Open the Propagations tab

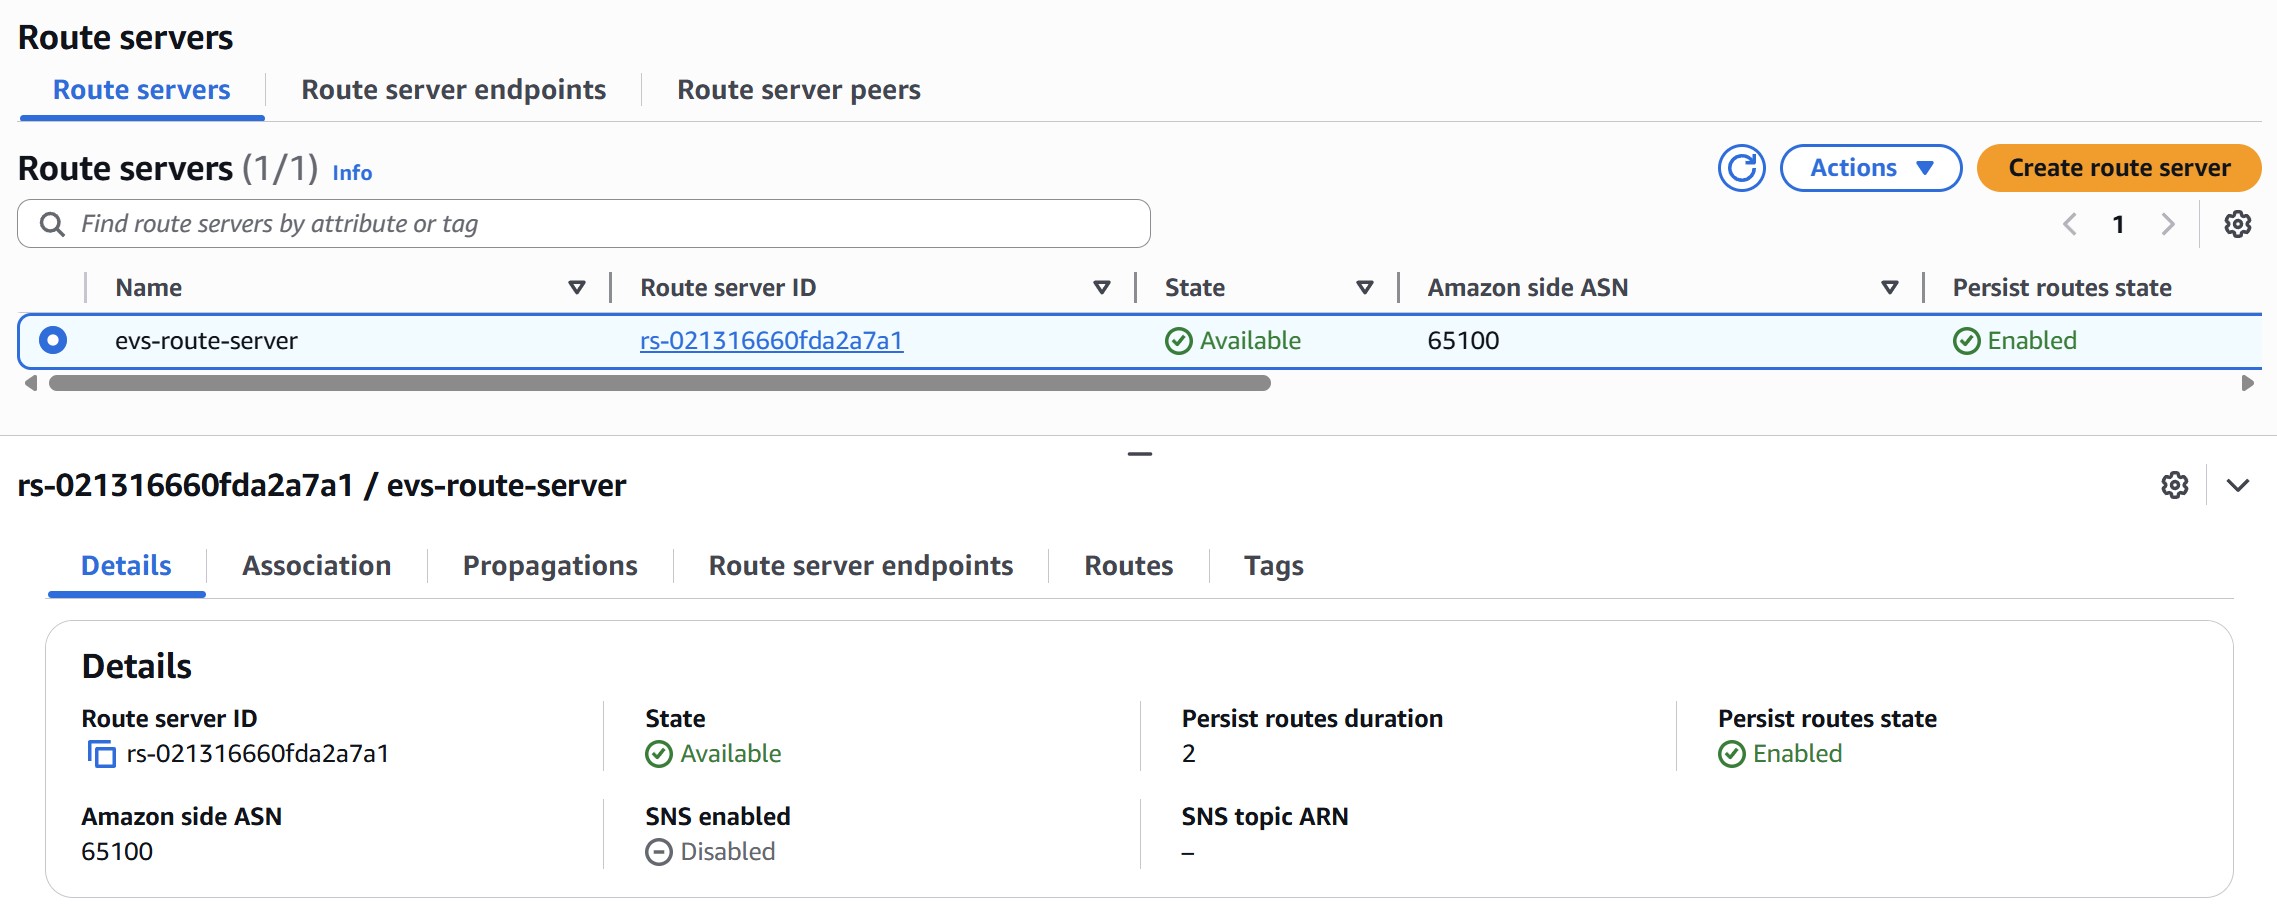point(550,565)
